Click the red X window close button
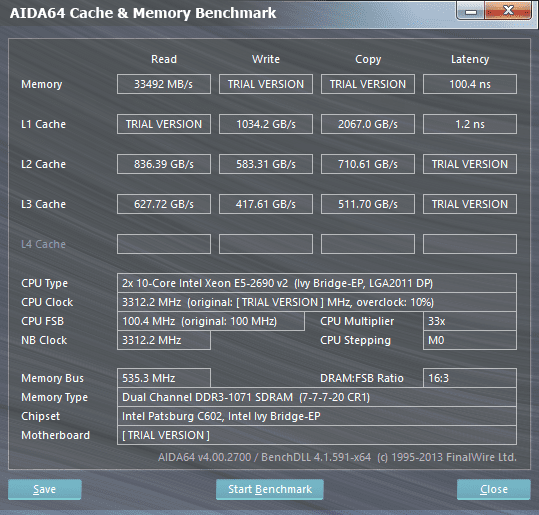Image resolution: width=539 pixels, height=515 pixels. 508,11
